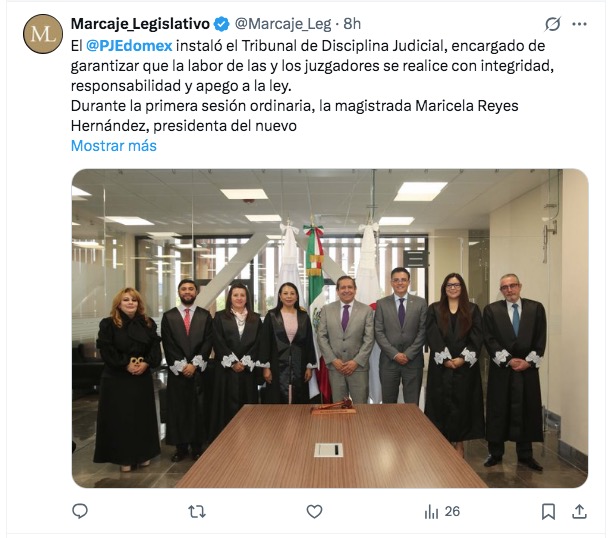Click the 26 views count
This screenshot has height=538, width=609.
click(x=452, y=512)
